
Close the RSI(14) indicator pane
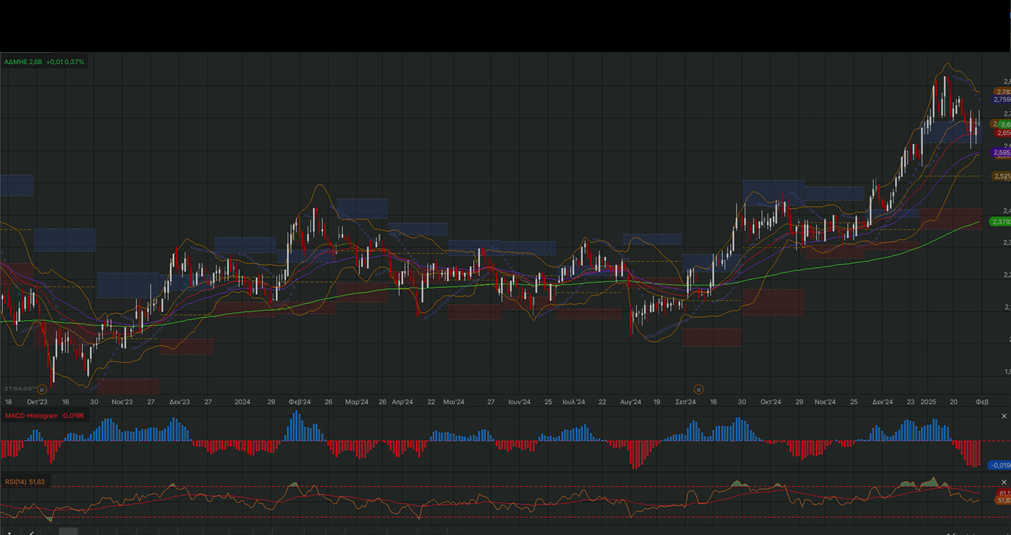tap(1003, 482)
